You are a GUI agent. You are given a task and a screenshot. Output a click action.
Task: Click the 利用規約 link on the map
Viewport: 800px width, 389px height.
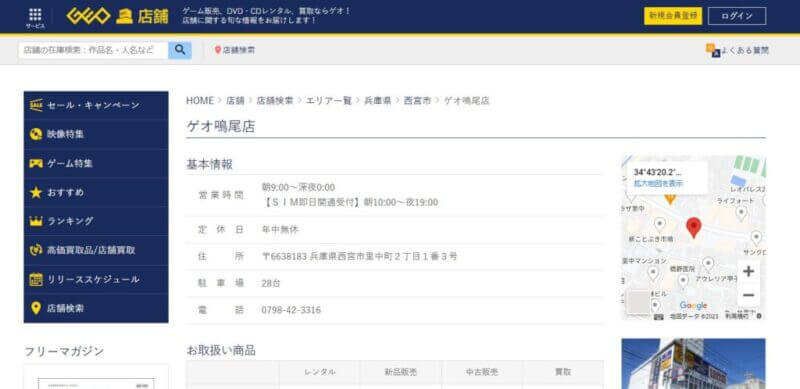(x=737, y=317)
